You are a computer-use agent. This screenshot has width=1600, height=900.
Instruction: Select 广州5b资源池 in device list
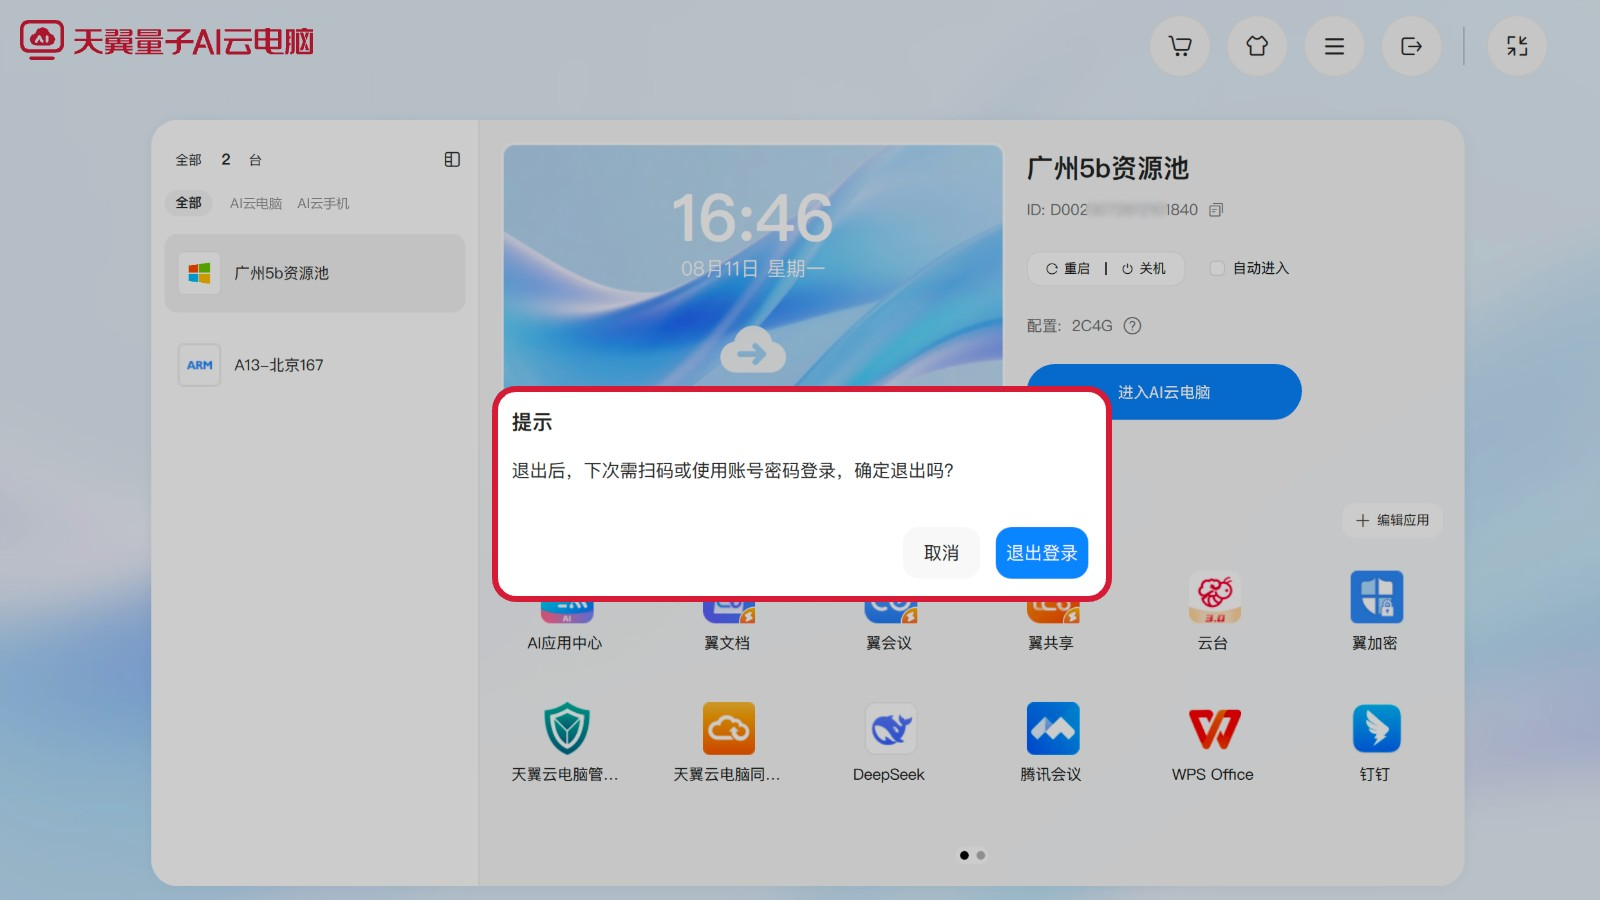coord(315,273)
